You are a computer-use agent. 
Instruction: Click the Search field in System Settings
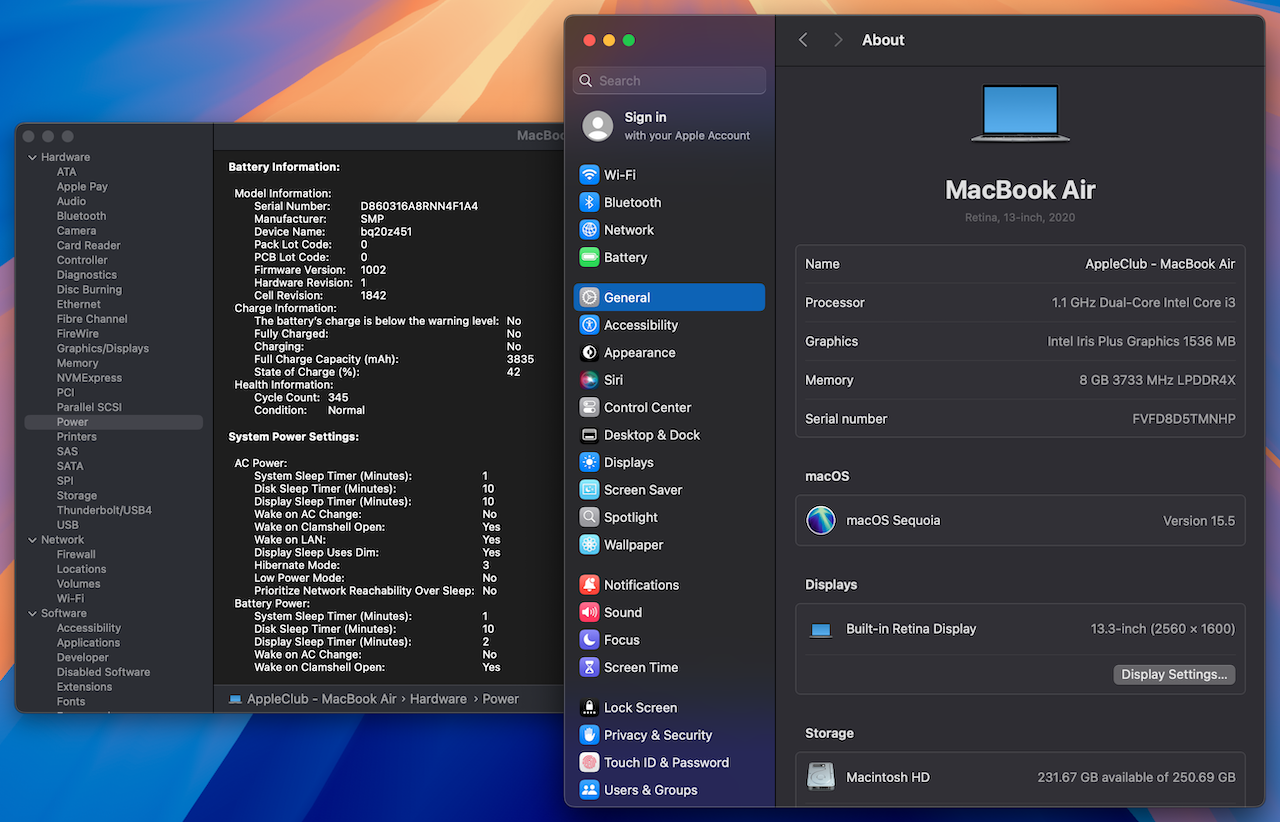(670, 81)
